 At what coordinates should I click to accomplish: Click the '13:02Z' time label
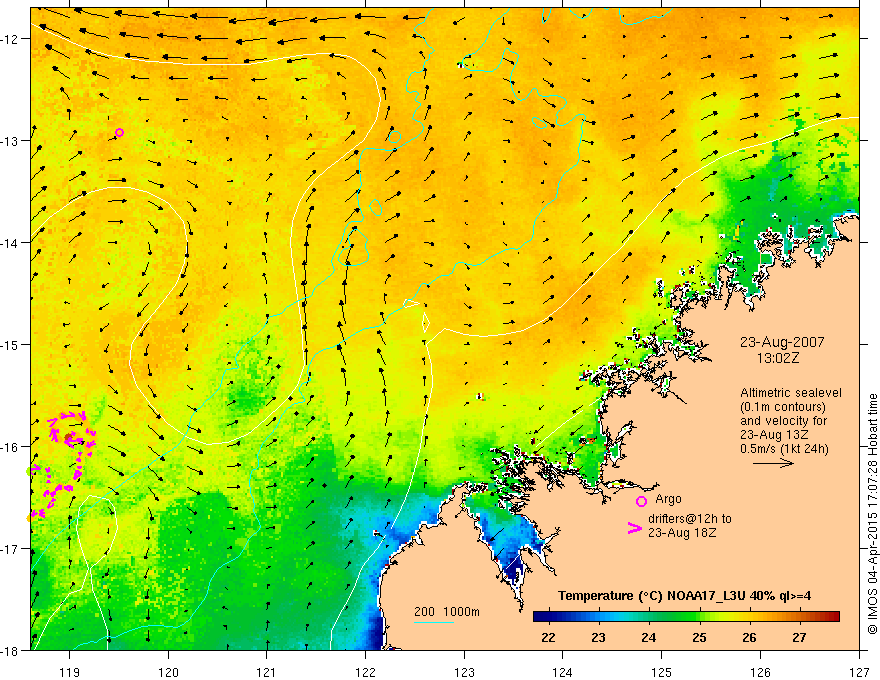click(x=778, y=358)
